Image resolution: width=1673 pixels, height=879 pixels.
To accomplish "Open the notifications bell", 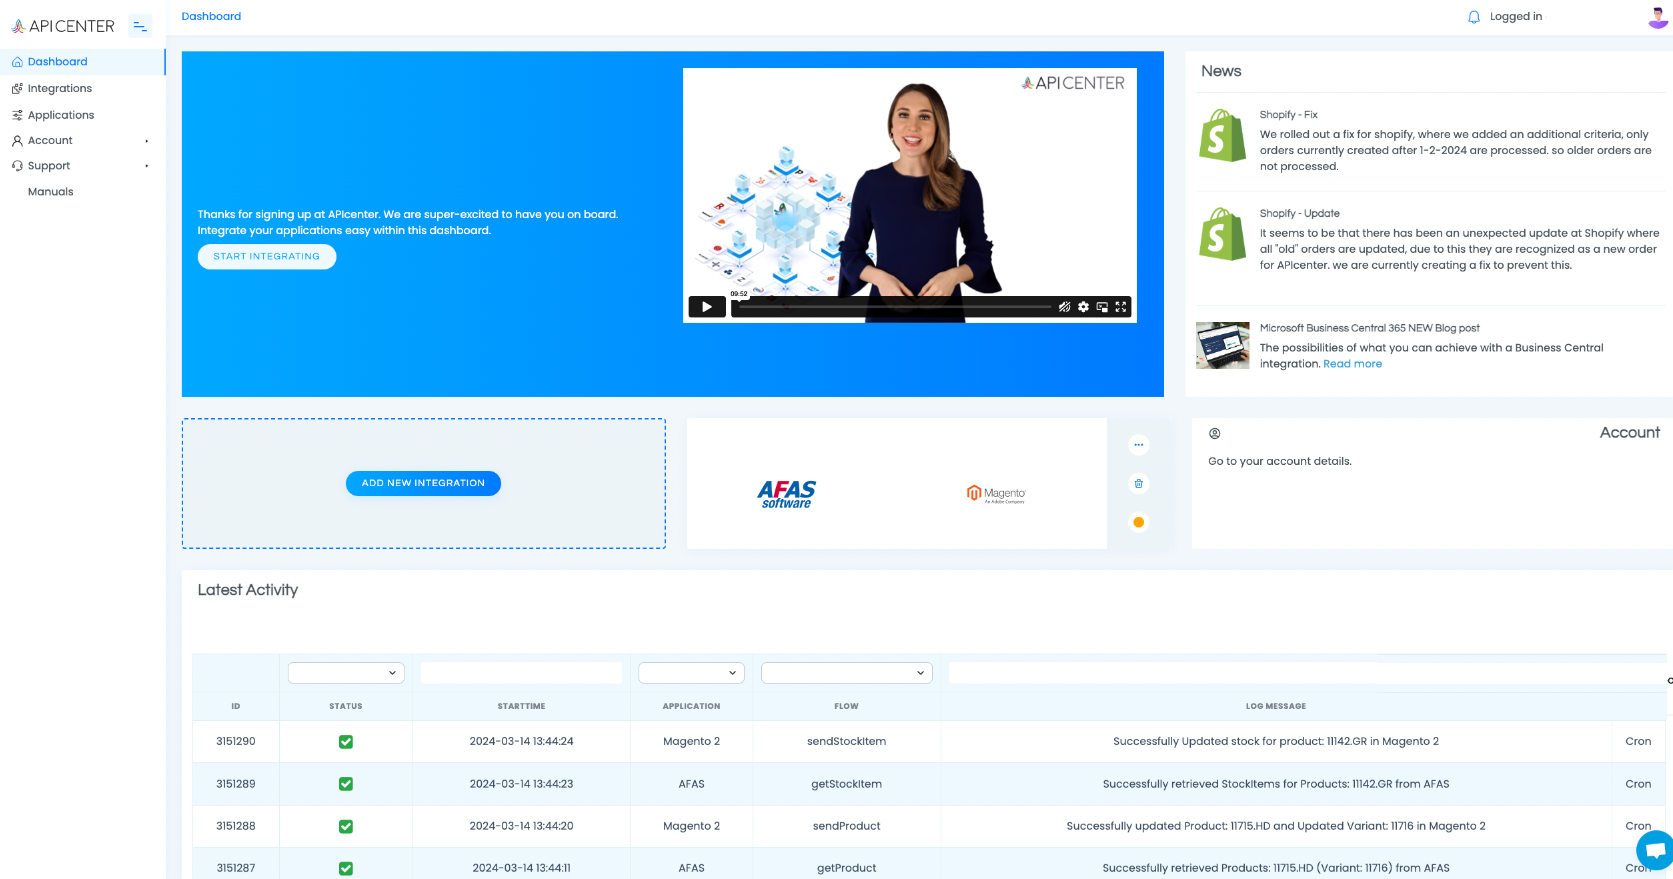I will 1473,17.
